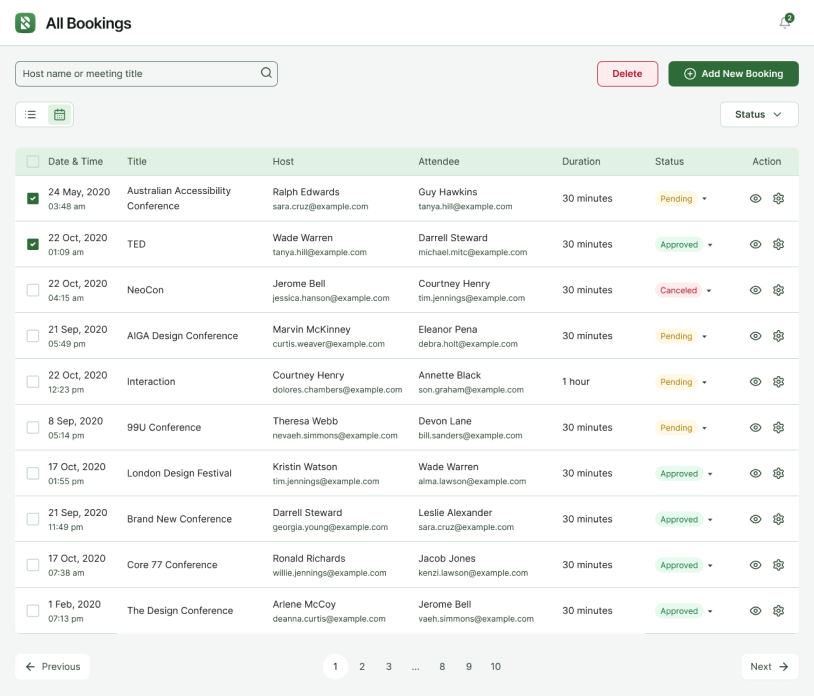
Task: Tick the select-all header checkbox
Action: pyautogui.click(x=33, y=161)
